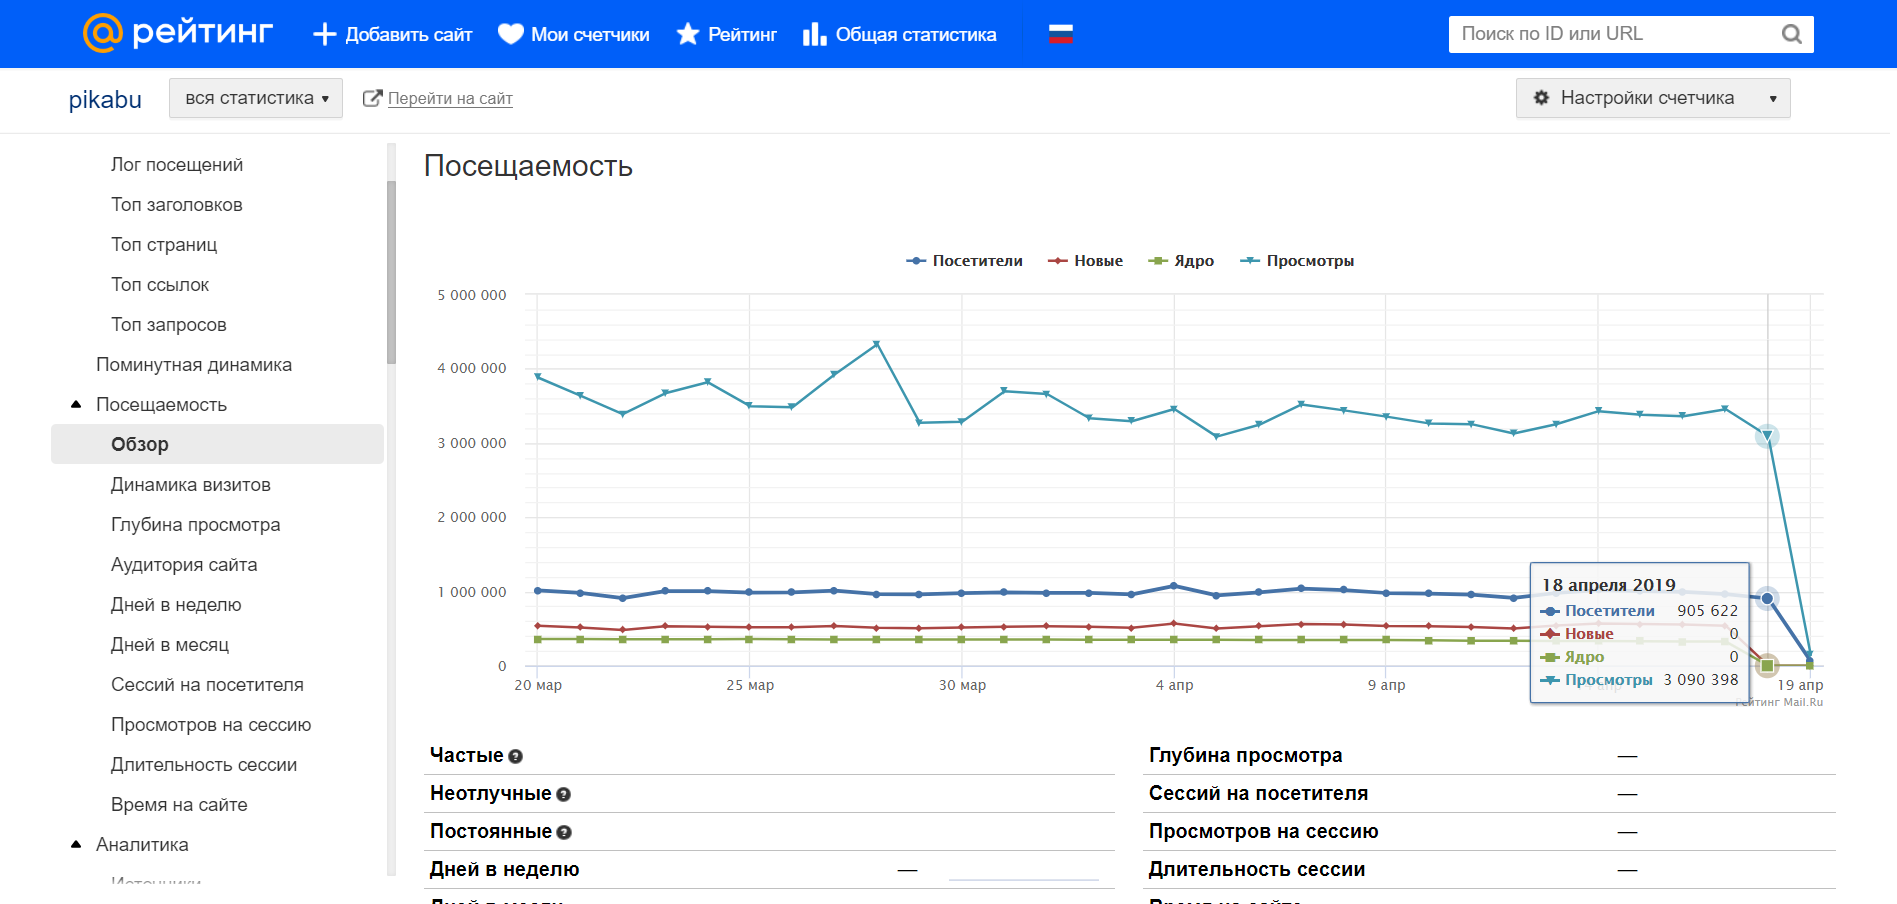This screenshot has height=904, width=1897.
Task: Click the sidebar vertical scrollbar thumb
Action: point(391,272)
